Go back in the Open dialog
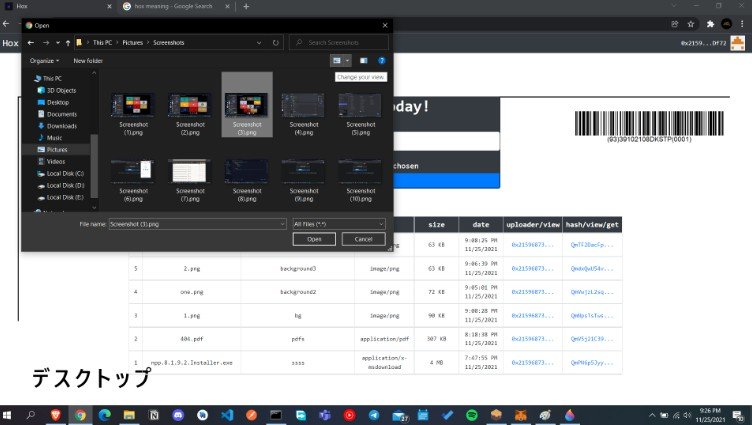This screenshot has width=752, height=425. coord(31,43)
